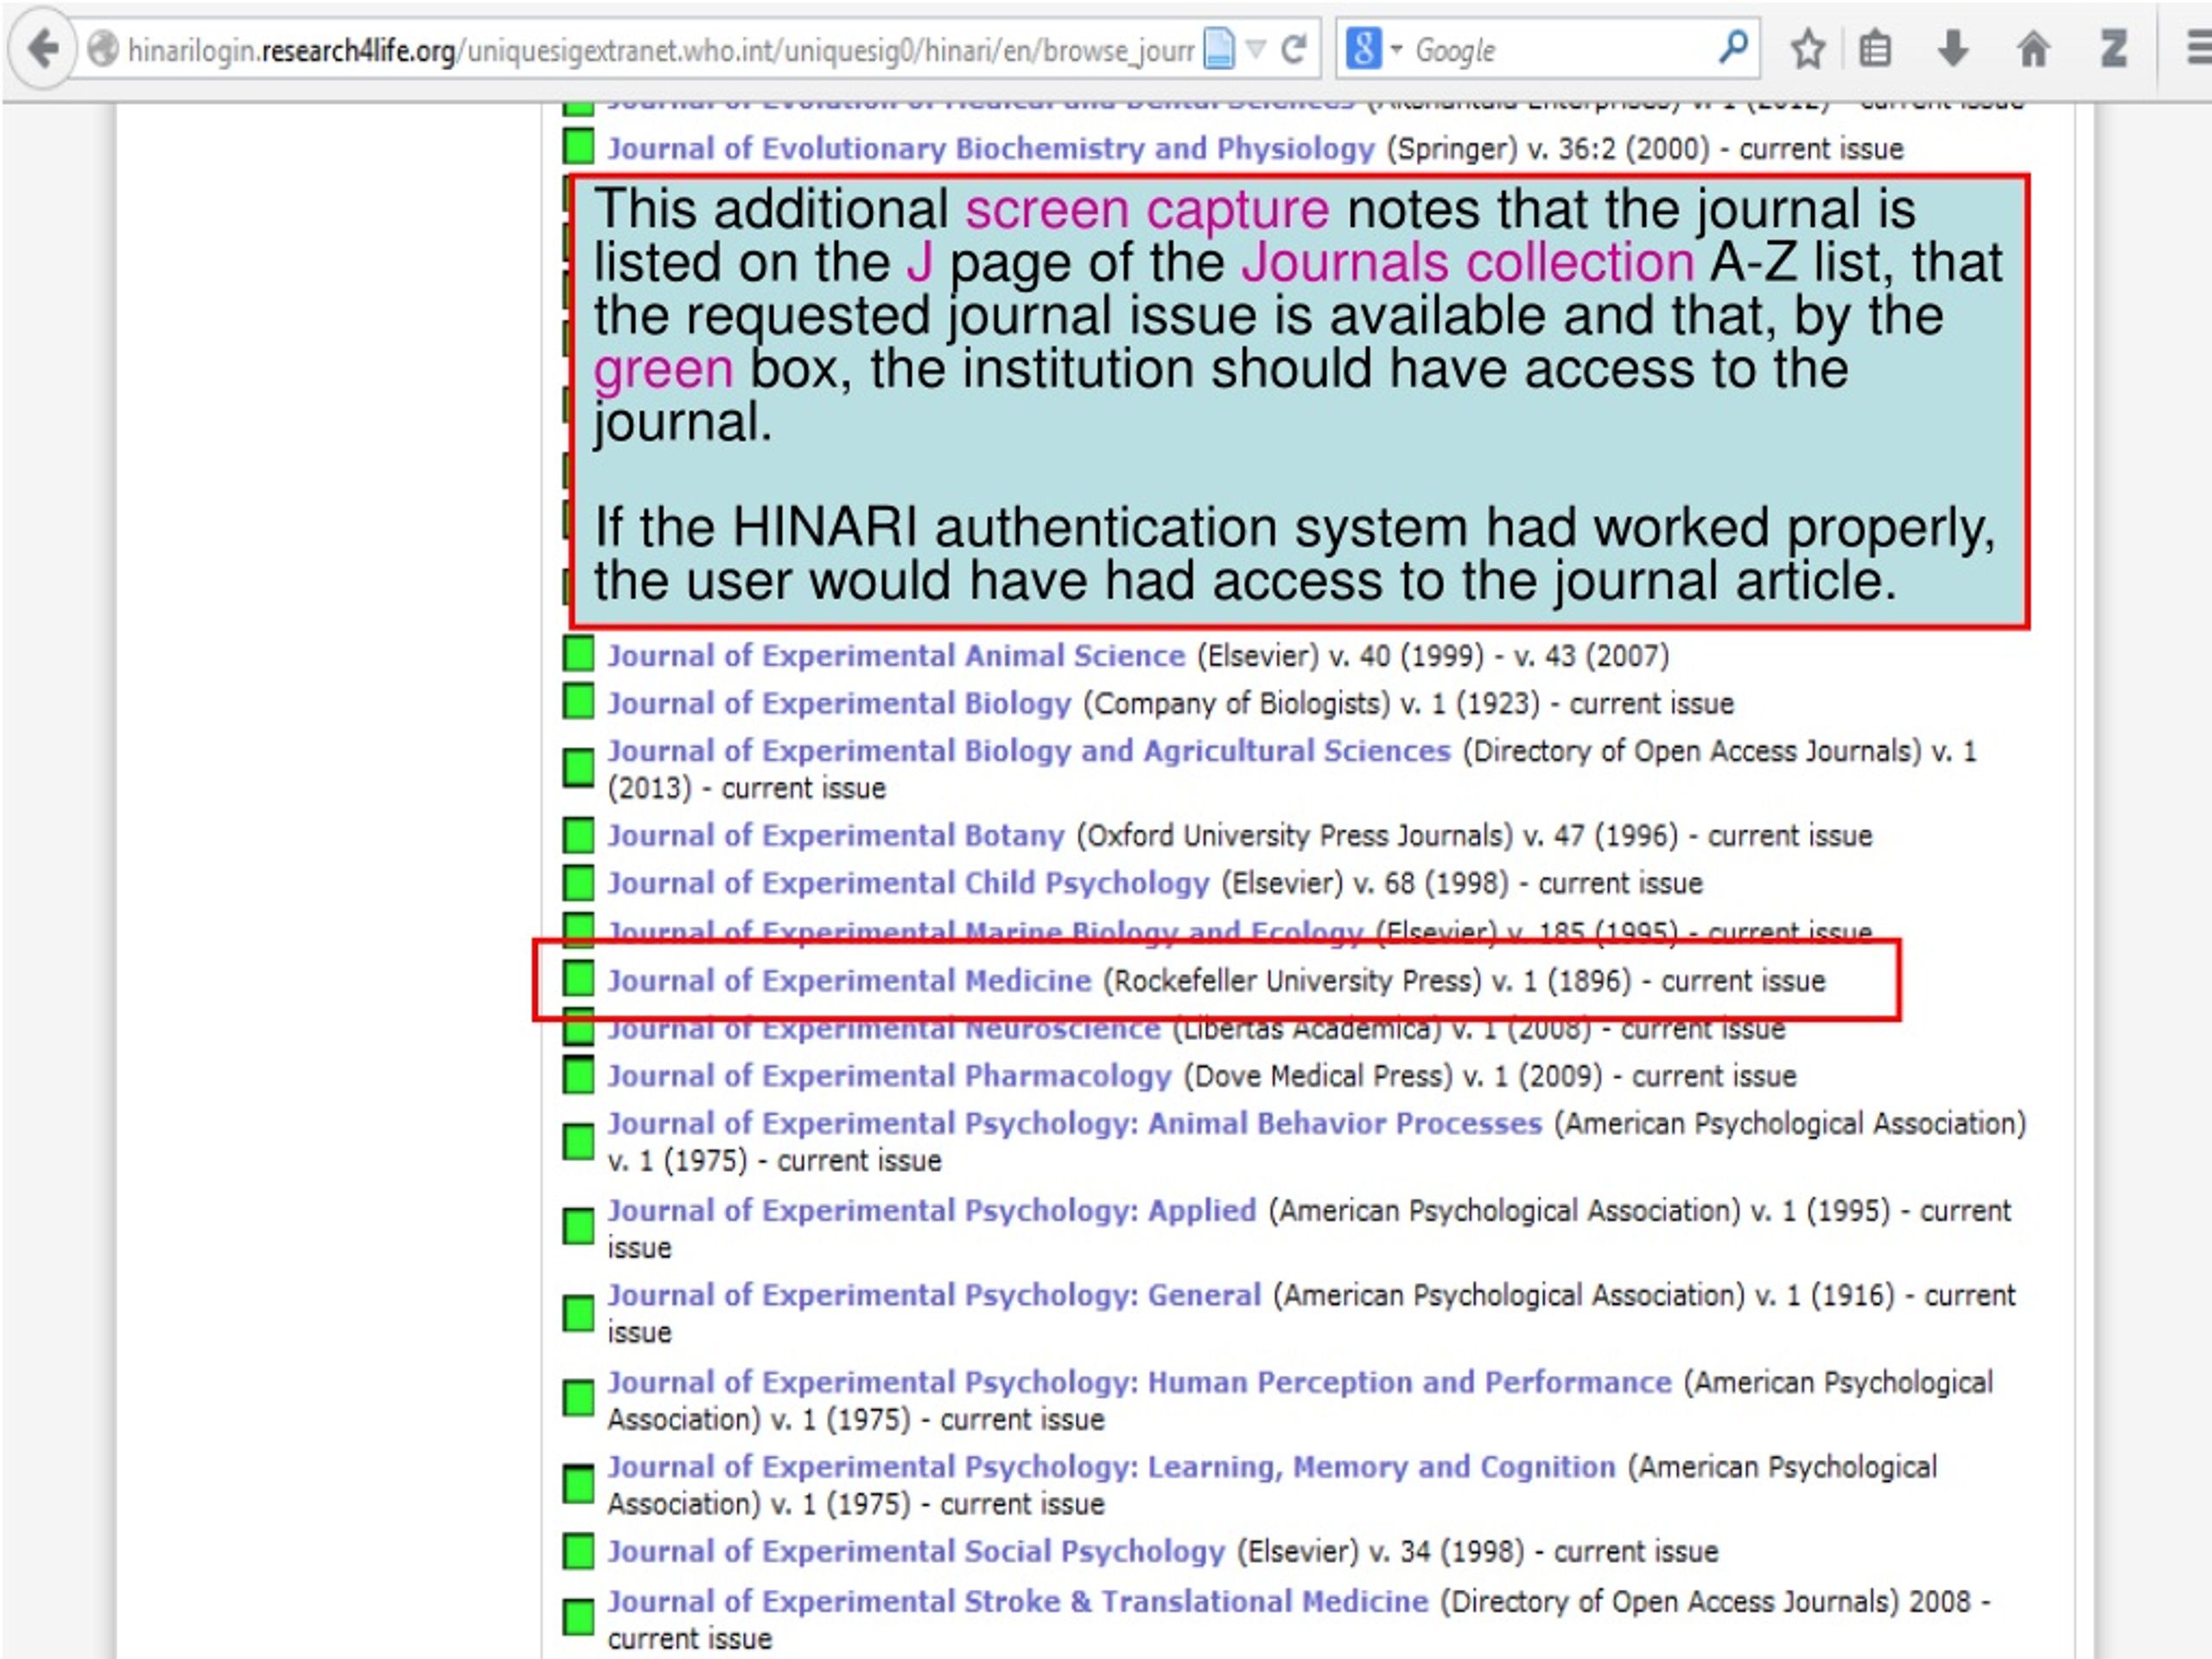
Task: Open Journal of Experimental Psychology: General link
Action: tap(934, 1296)
